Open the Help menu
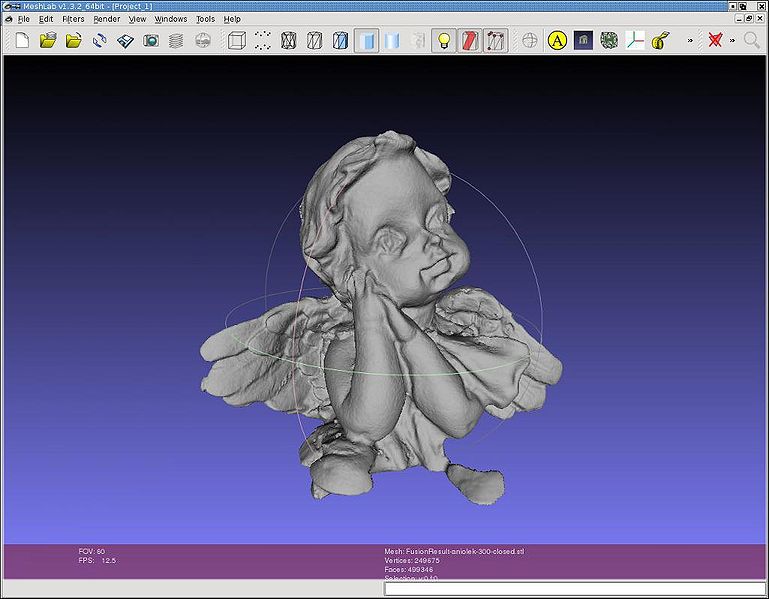 (232, 19)
